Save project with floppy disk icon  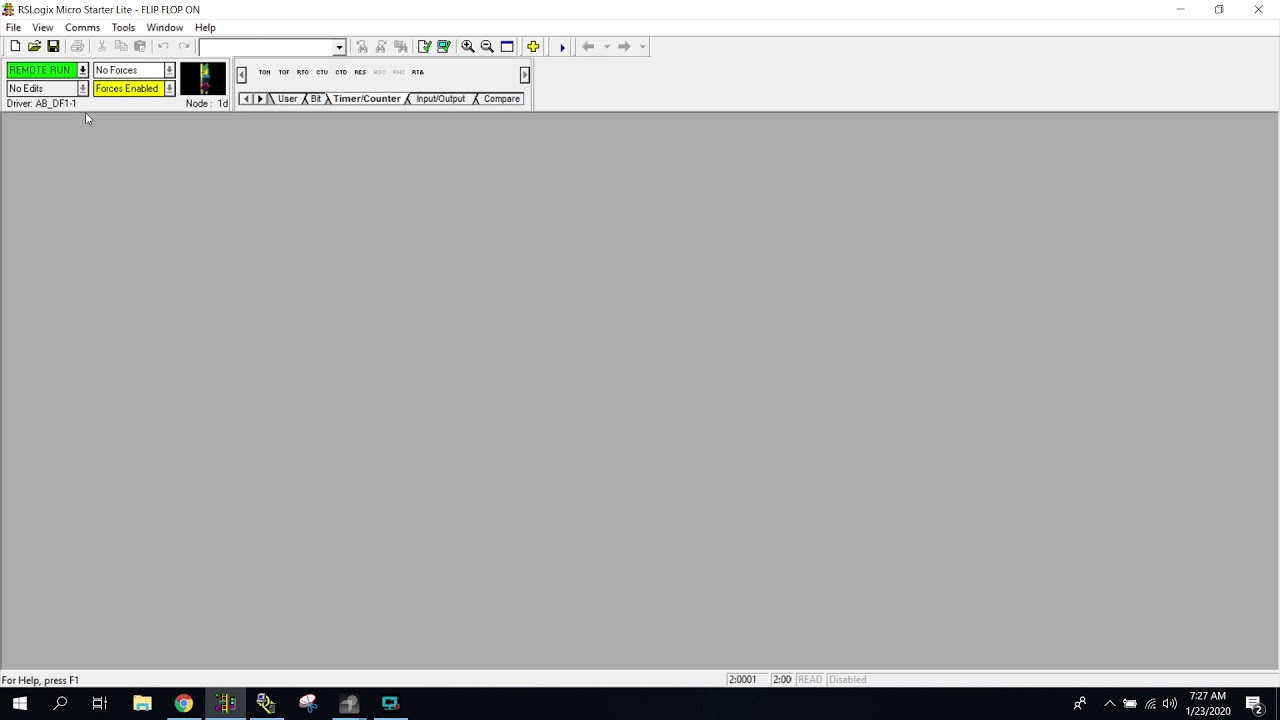53,46
